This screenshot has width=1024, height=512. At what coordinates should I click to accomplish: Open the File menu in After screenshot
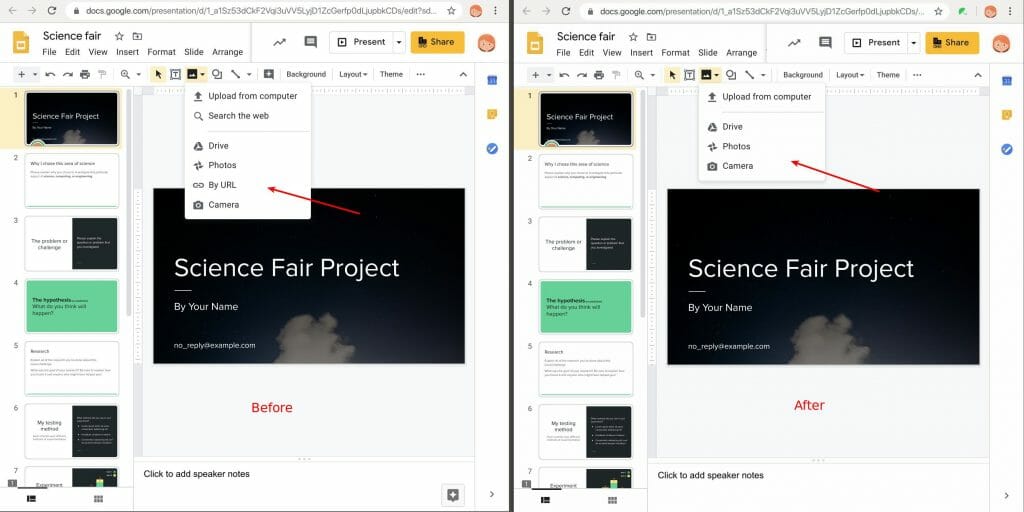coord(563,53)
